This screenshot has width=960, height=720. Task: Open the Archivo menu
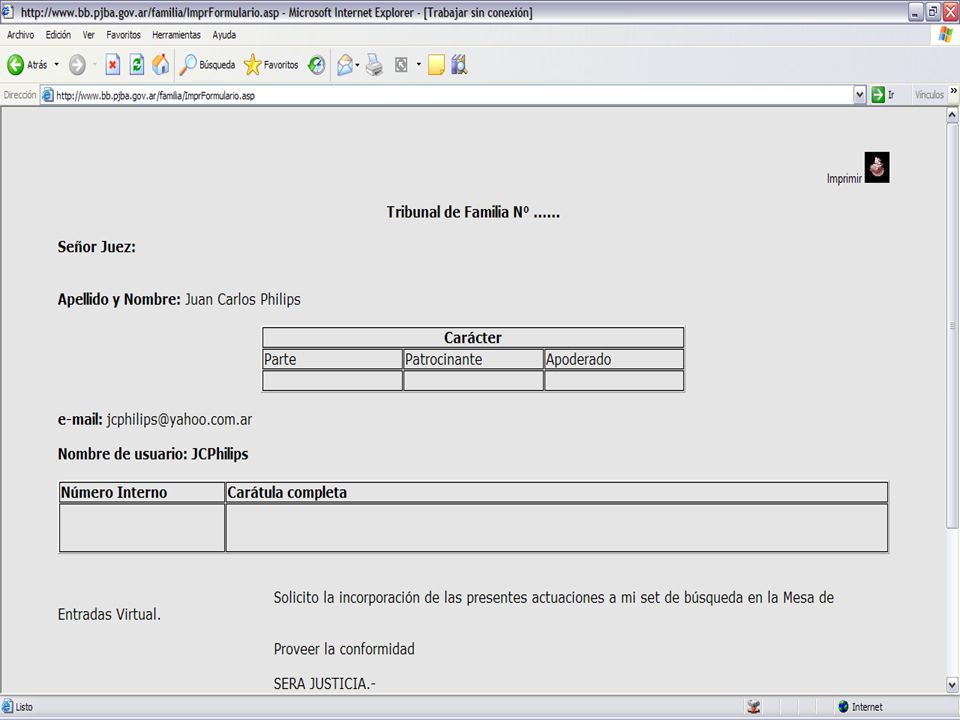(x=21, y=35)
